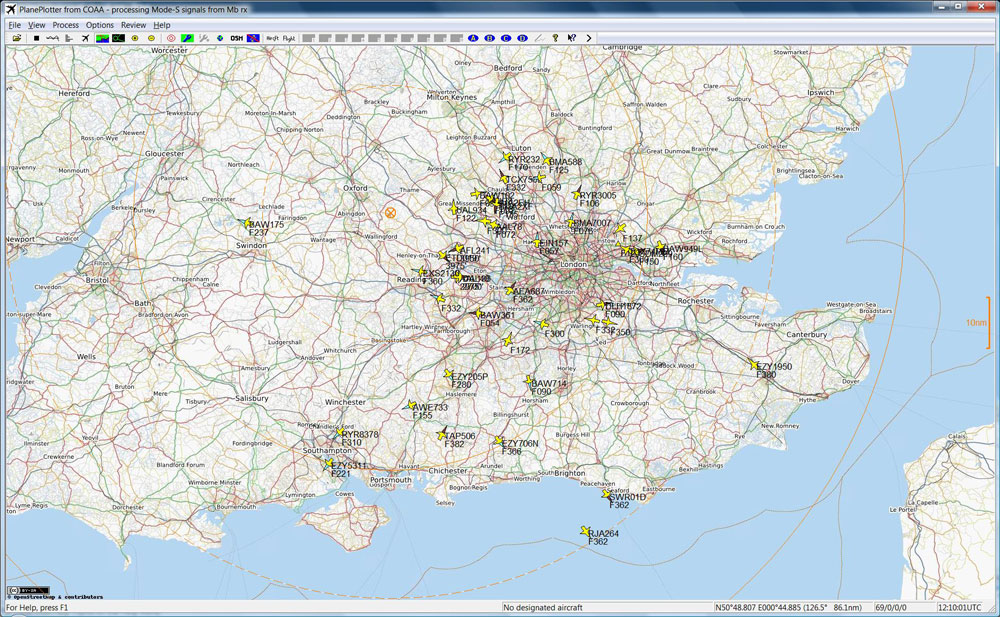
Task: Click the open file folder icon
Action: (17, 38)
